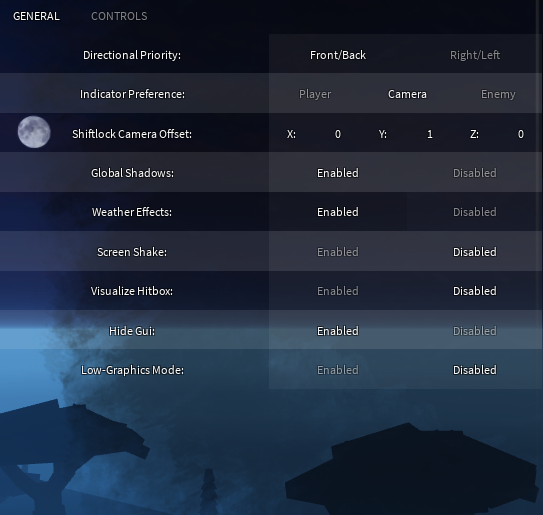Click the Screen Shake label
Image resolution: width=543 pixels, height=515 pixels.
(132, 252)
